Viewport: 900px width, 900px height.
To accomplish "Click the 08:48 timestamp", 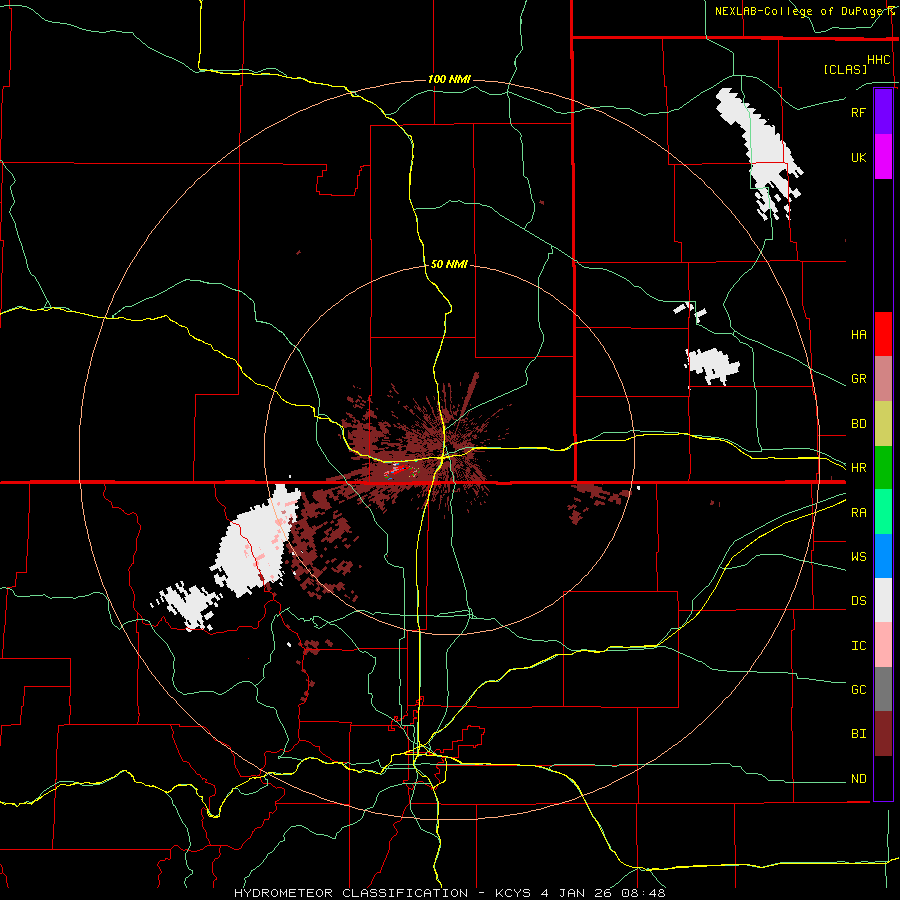I will pyautogui.click(x=642, y=893).
